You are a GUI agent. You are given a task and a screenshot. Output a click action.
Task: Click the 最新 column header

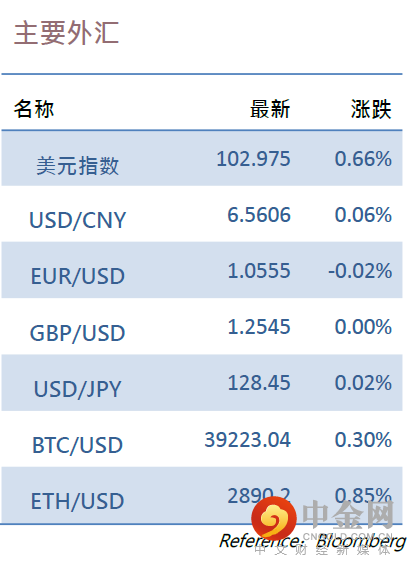click(270, 109)
